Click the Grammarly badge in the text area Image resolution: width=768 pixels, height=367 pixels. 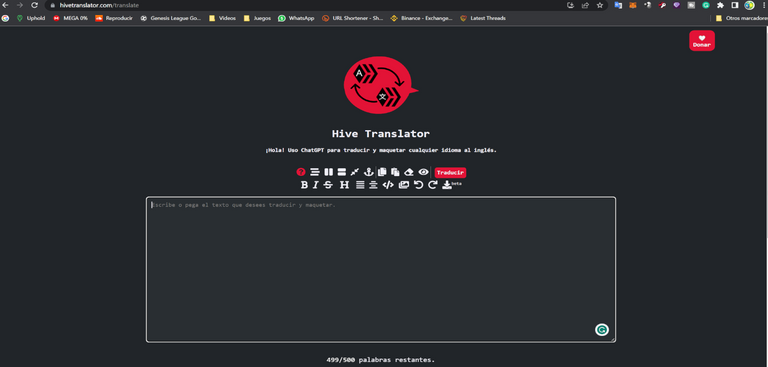point(601,330)
